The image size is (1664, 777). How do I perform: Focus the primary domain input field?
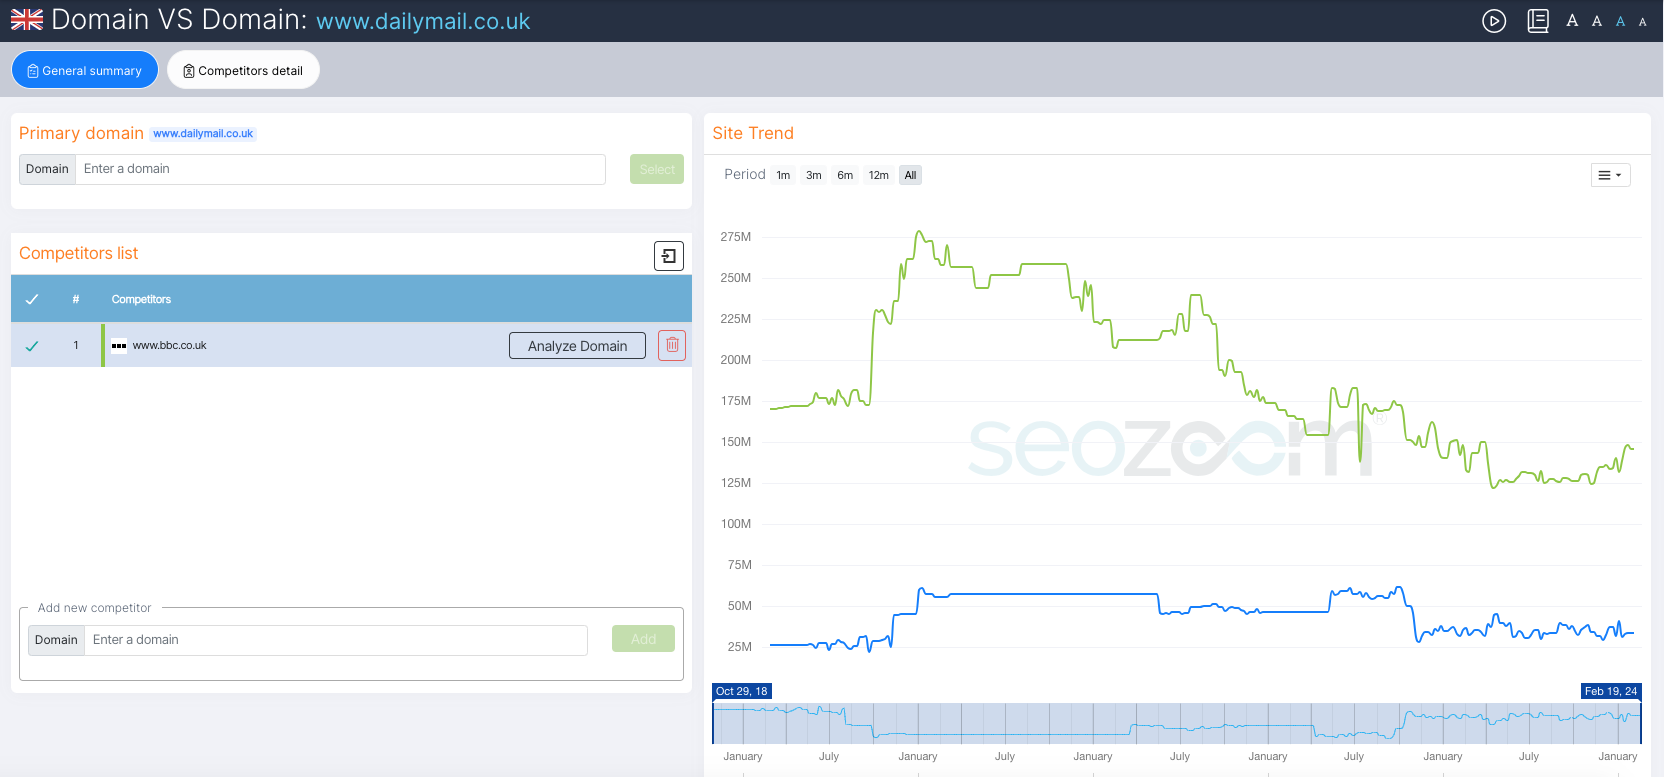(x=340, y=169)
